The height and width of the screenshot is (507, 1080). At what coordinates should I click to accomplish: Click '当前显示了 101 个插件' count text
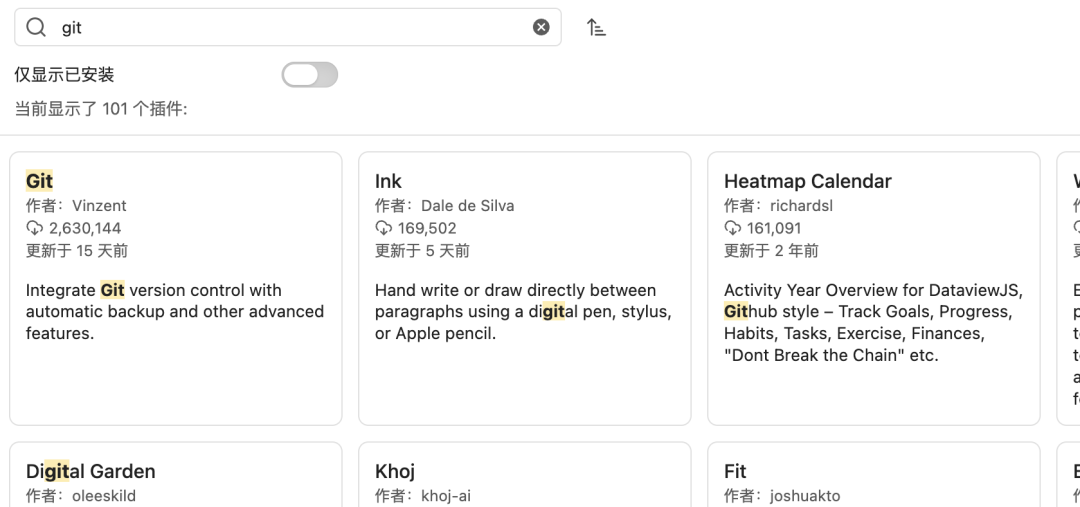pyautogui.click(x=101, y=109)
